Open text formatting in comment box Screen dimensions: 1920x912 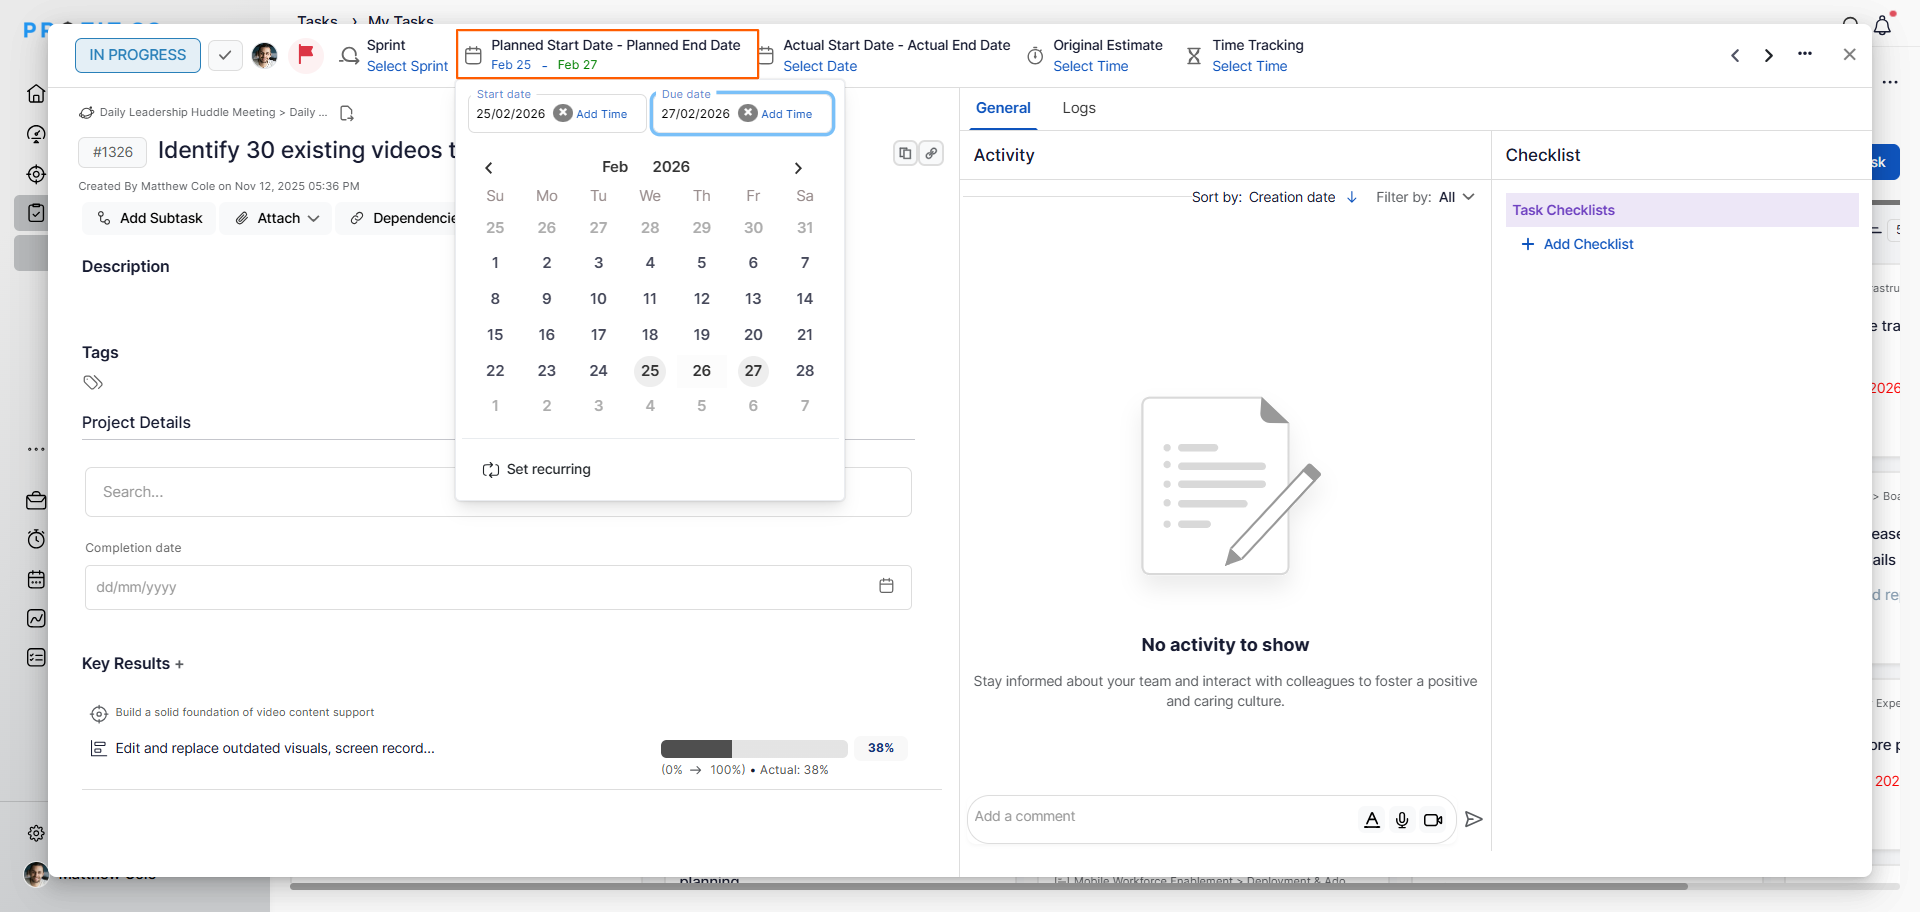click(x=1372, y=820)
